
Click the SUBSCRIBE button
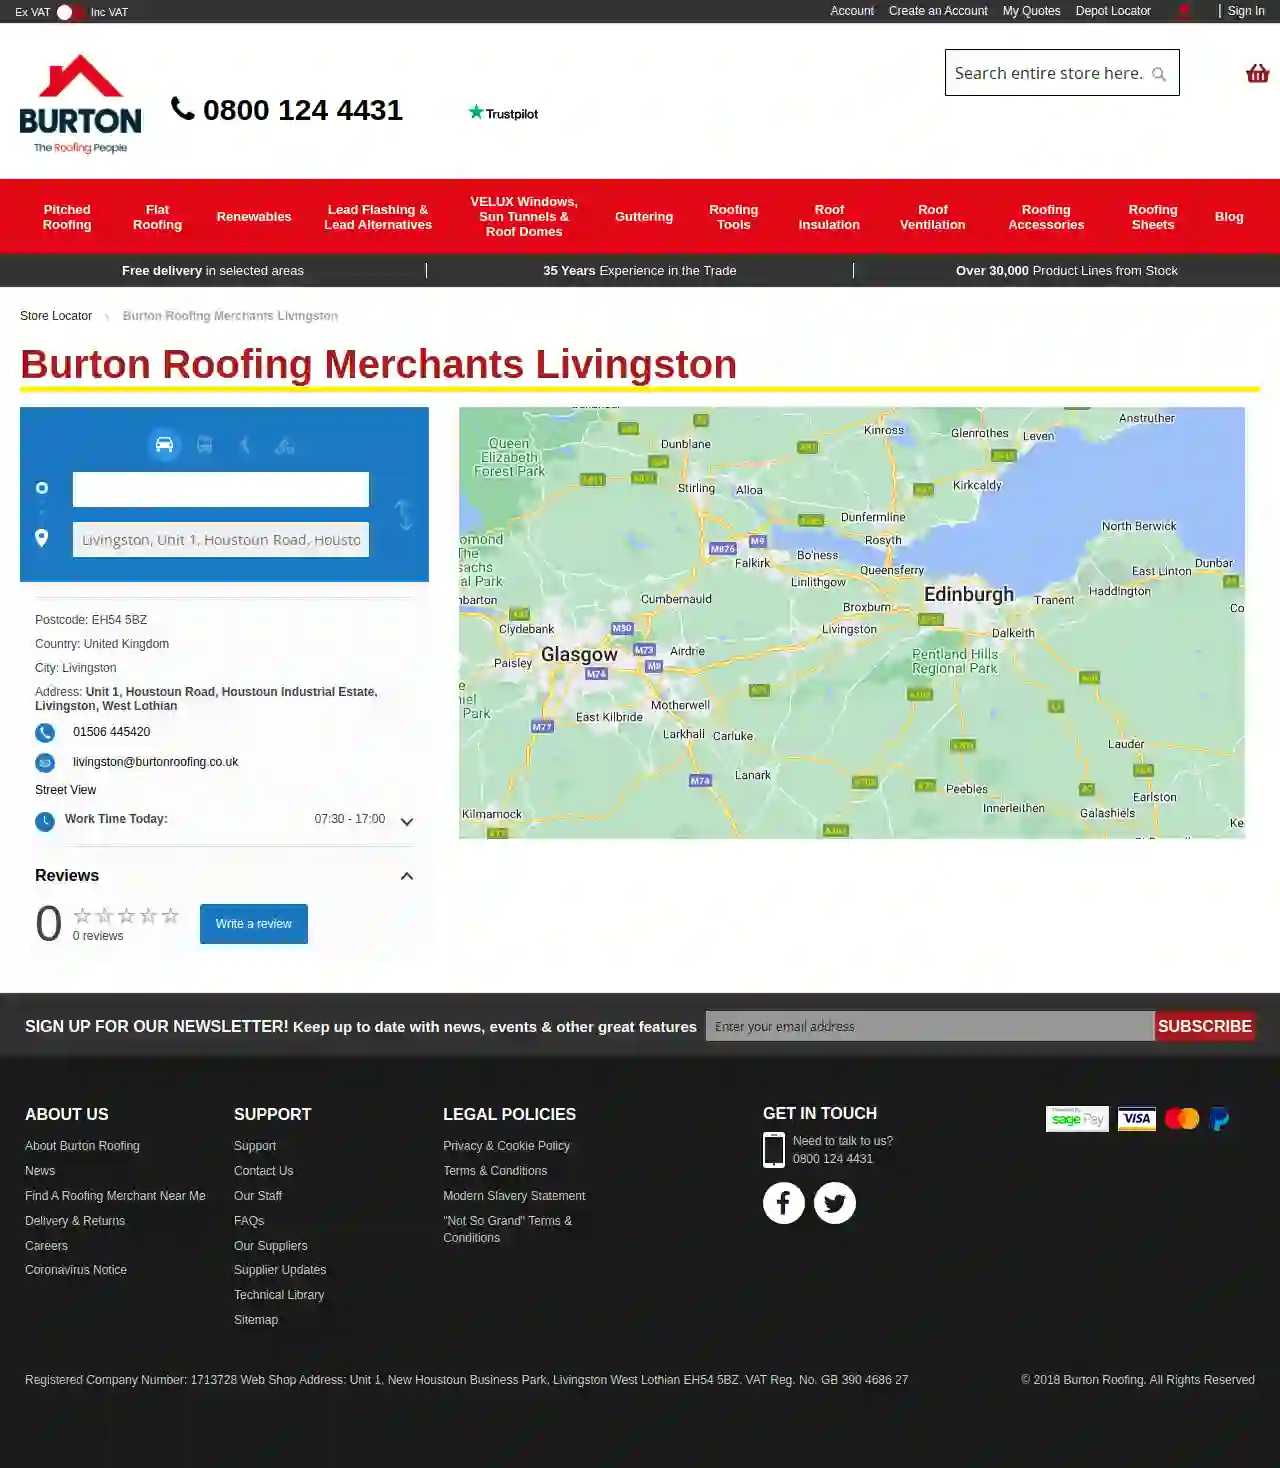(x=1205, y=1026)
